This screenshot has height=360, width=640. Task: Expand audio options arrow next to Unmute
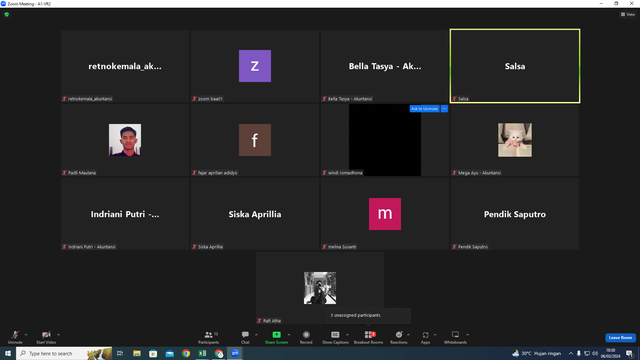26,335
